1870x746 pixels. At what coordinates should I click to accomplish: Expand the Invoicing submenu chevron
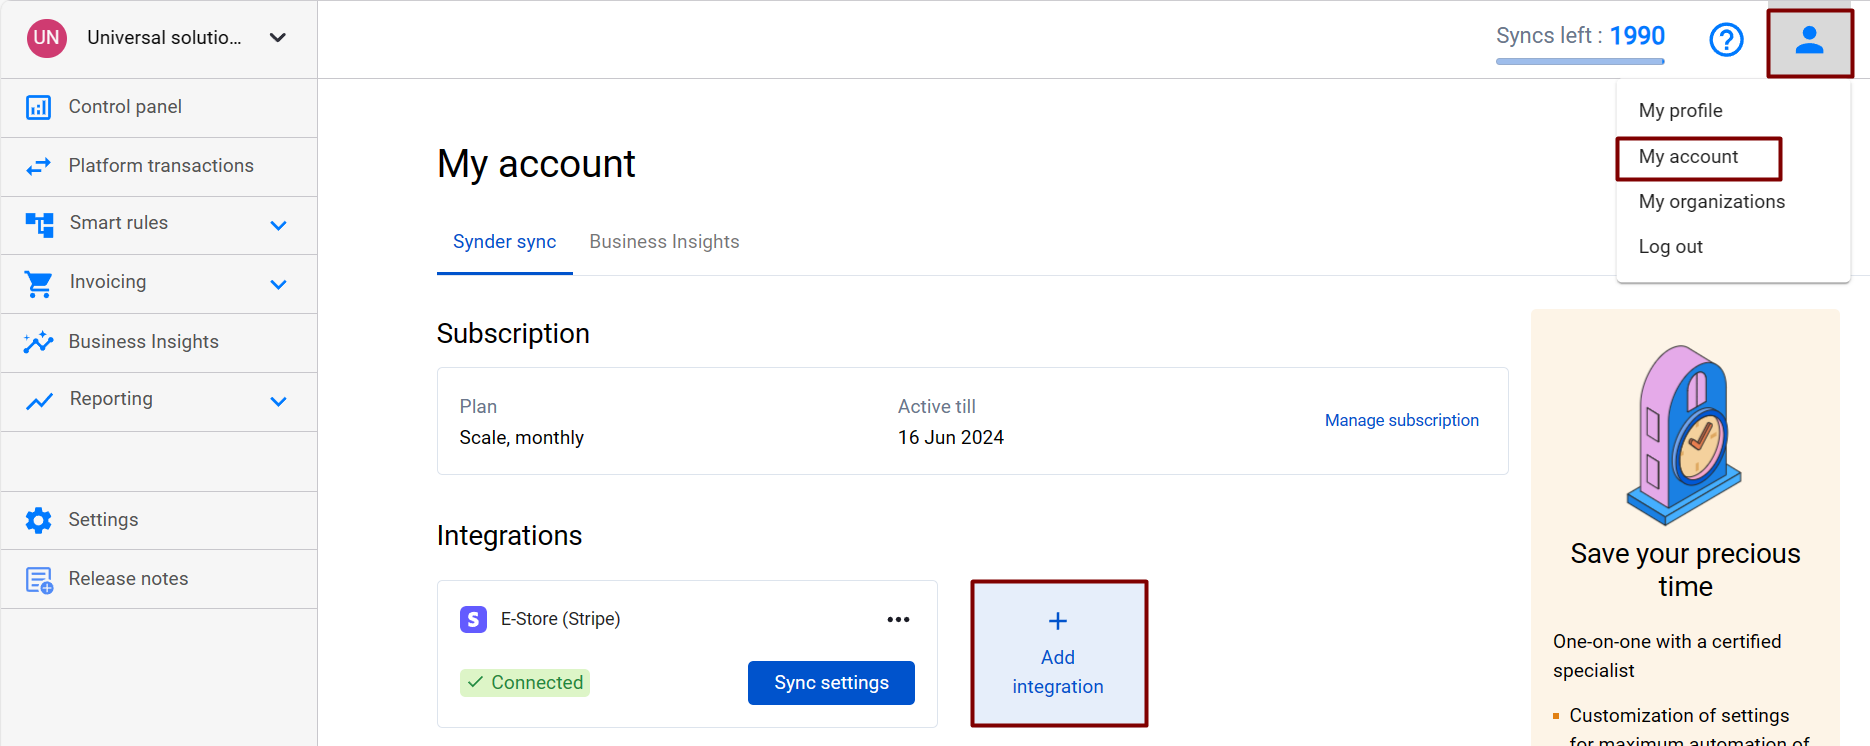(x=278, y=284)
